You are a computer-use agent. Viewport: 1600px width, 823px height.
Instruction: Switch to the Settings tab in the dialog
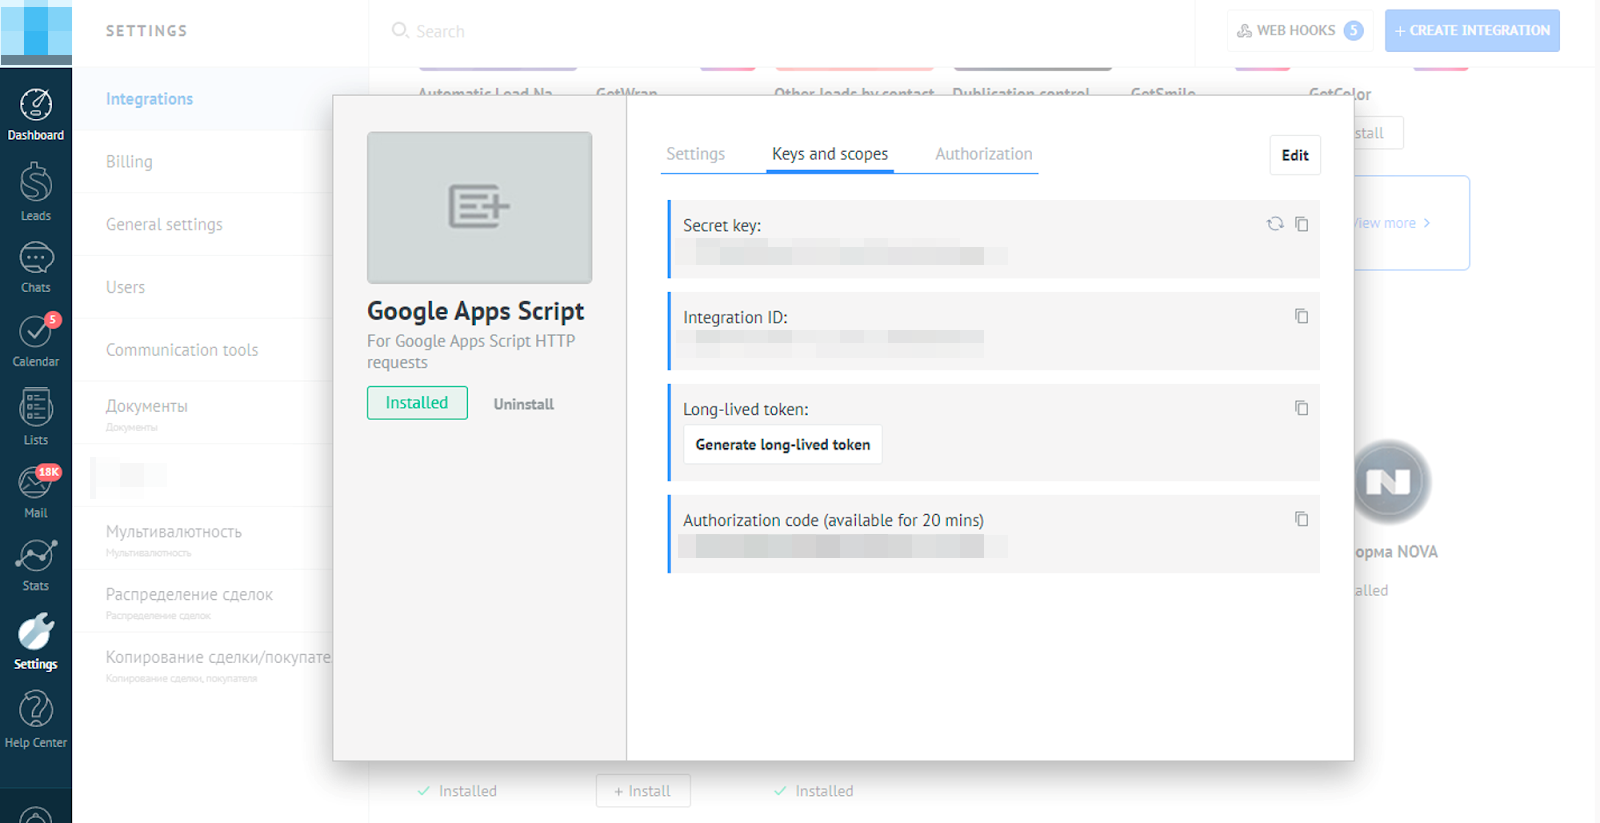(695, 154)
